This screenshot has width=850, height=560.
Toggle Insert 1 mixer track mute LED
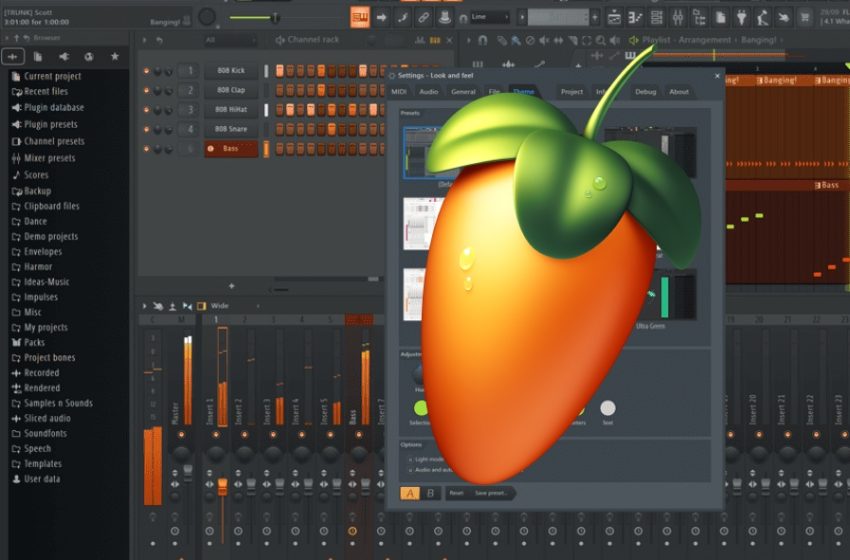tap(216, 435)
